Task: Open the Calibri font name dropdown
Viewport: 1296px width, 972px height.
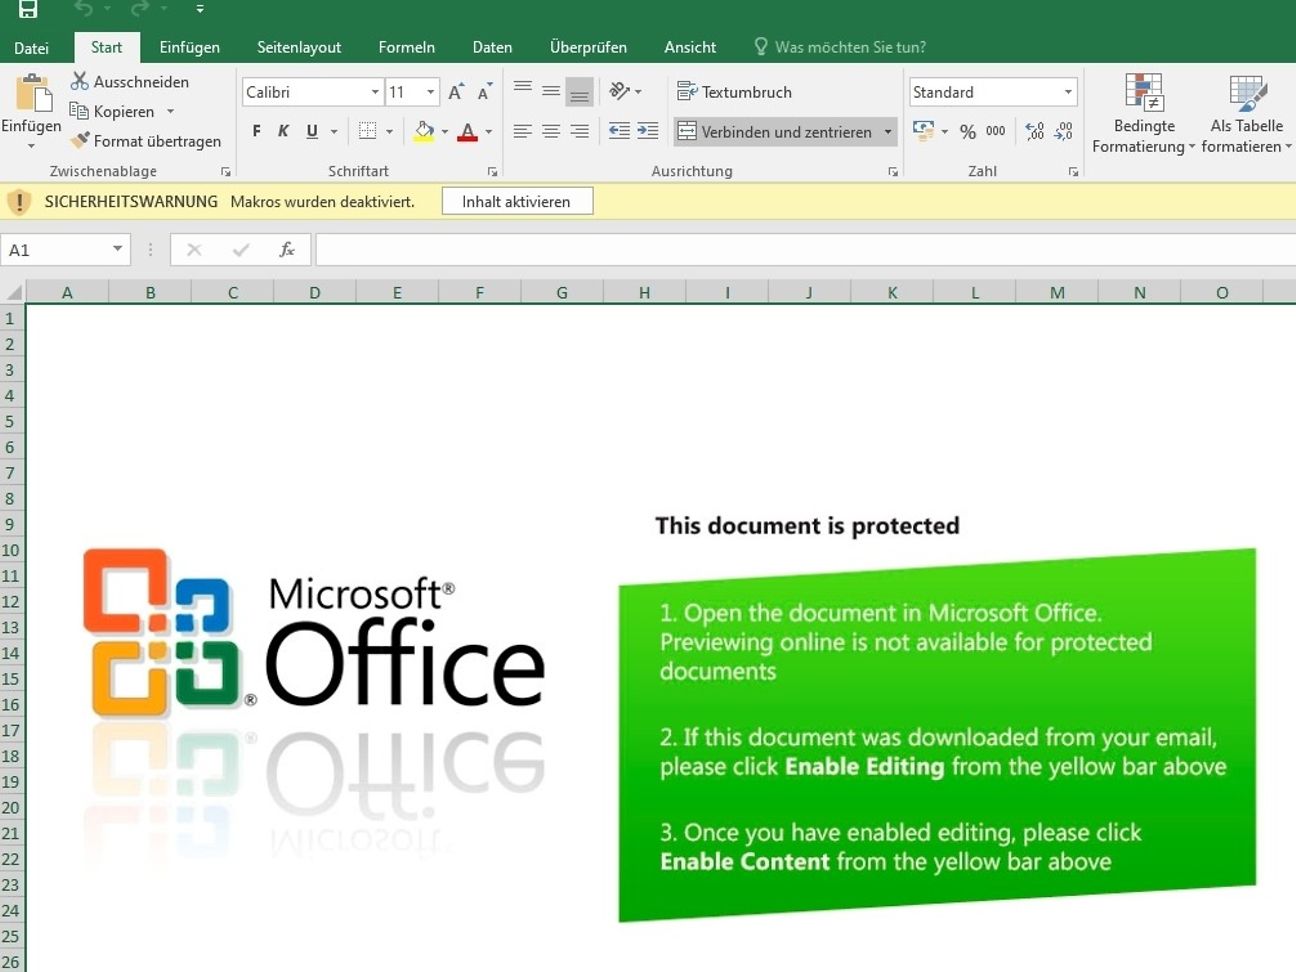Action: pyautogui.click(x=375, y=92)
